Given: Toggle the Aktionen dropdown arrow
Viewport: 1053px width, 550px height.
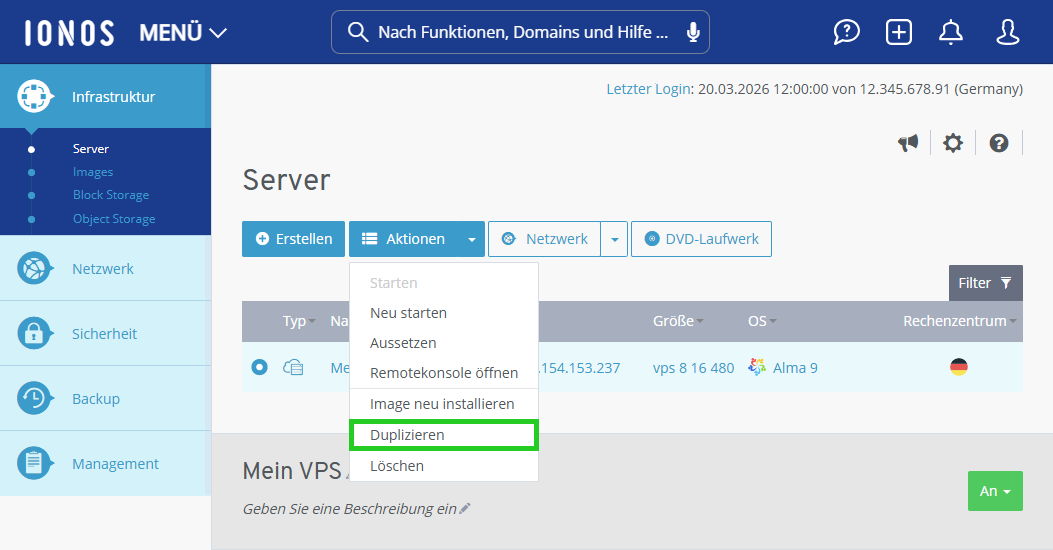Looking at the screenshot, I should point(471,239).
